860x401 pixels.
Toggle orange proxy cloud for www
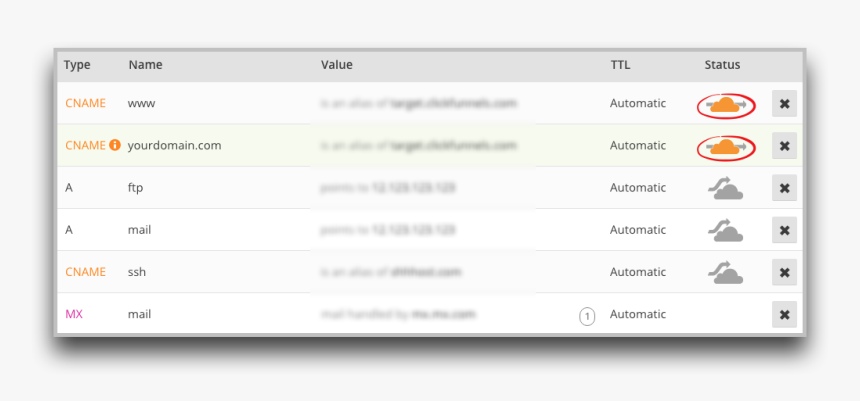coord(725,104)
